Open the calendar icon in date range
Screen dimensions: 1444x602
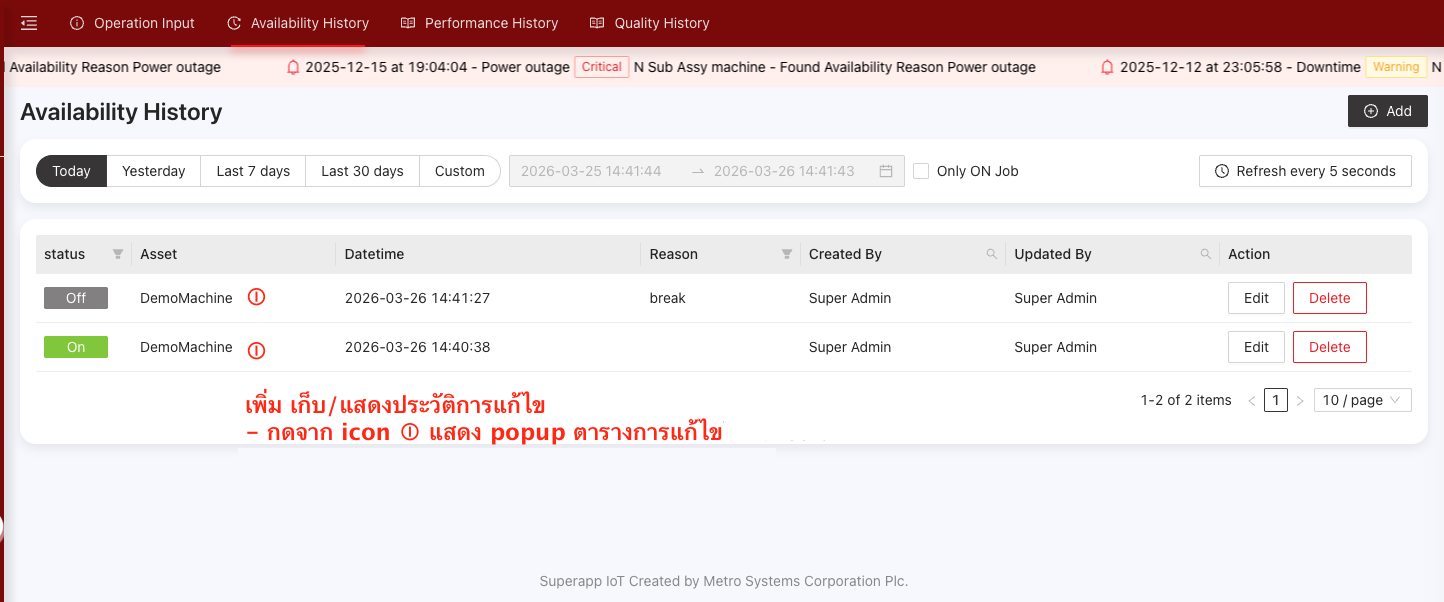885,171
